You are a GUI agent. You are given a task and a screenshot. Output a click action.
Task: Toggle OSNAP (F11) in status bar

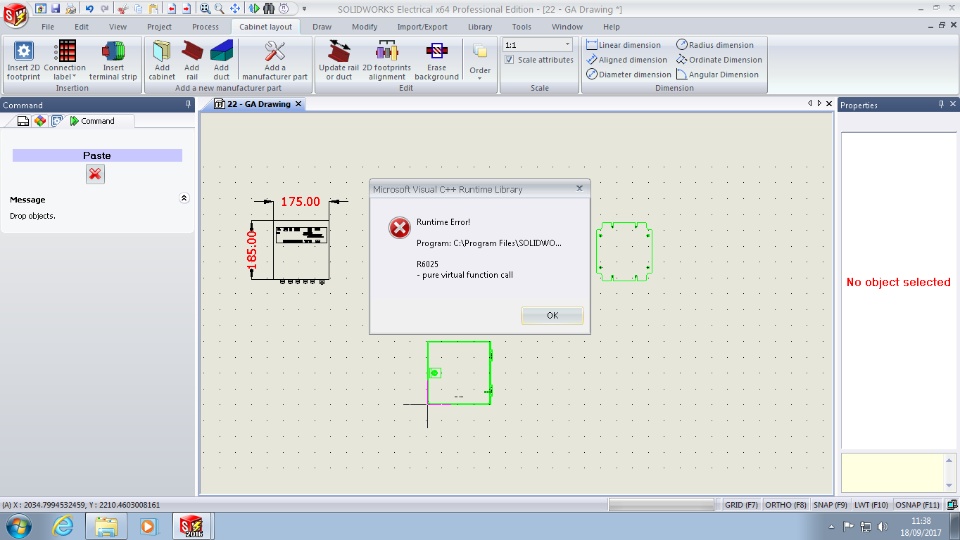point(917,504)
